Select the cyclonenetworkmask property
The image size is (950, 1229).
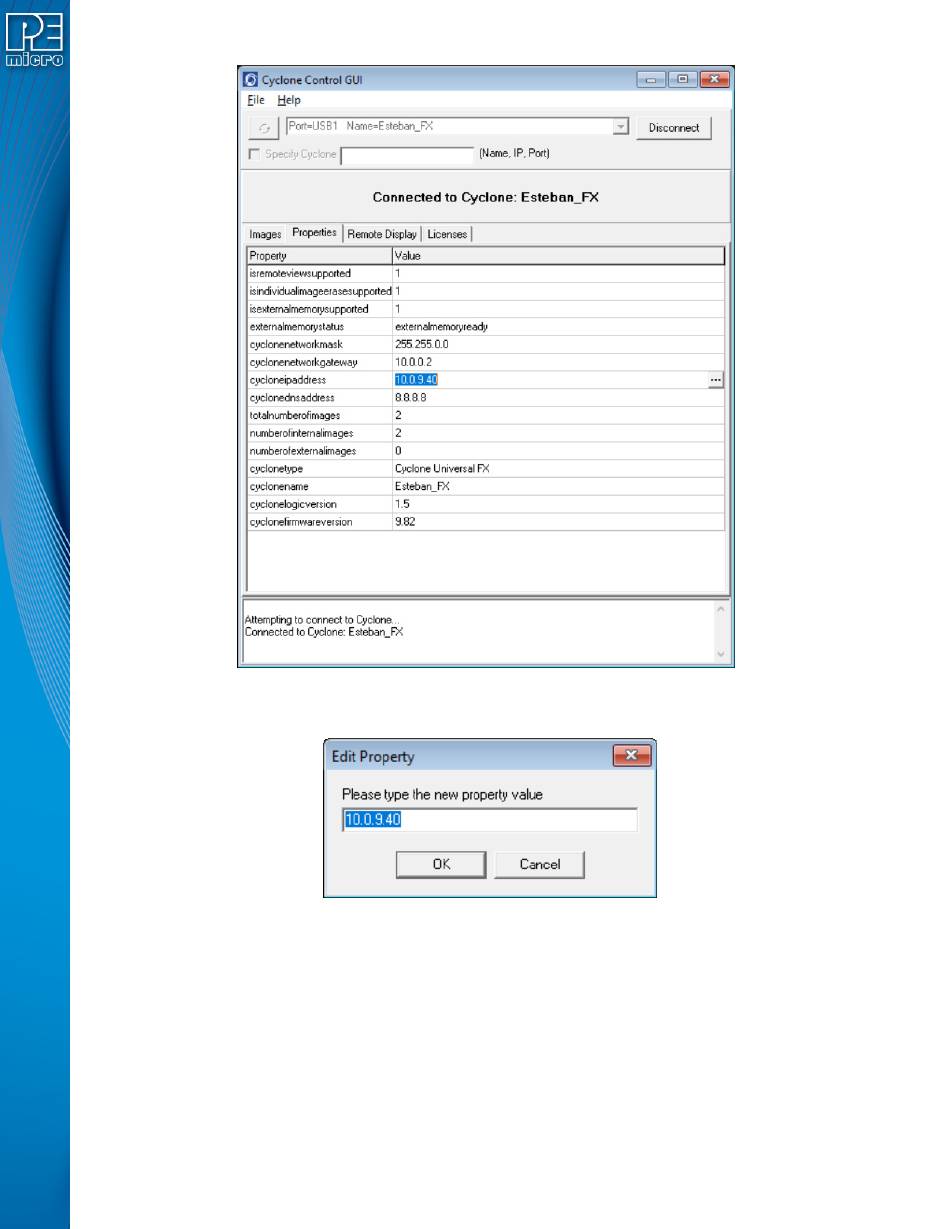319,344
